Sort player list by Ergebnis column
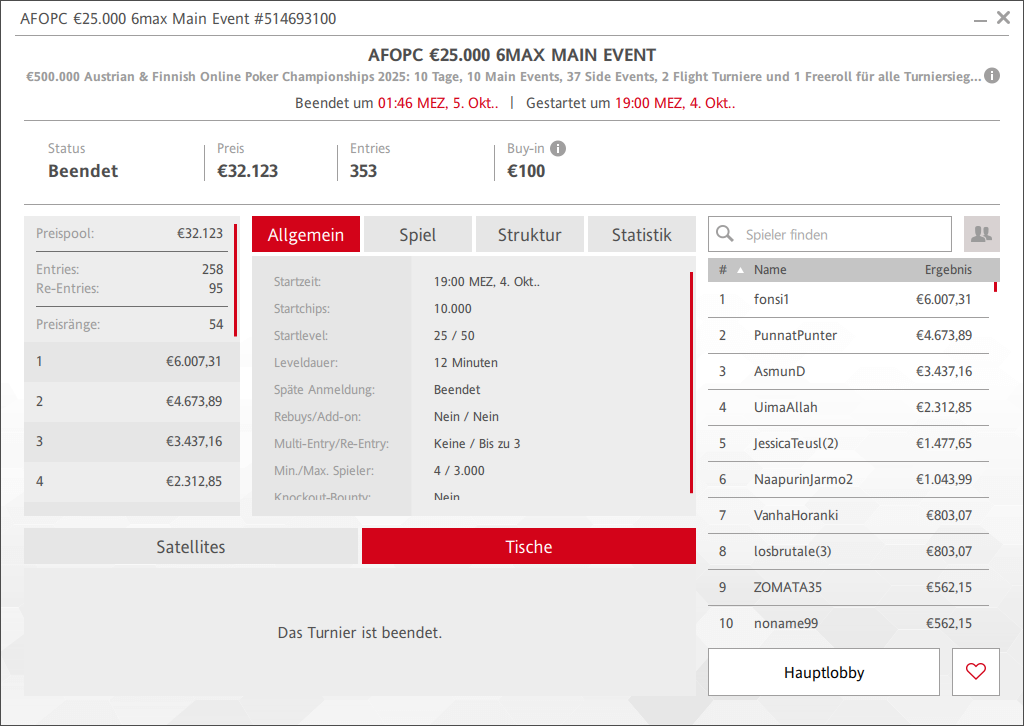 point(947,270)
